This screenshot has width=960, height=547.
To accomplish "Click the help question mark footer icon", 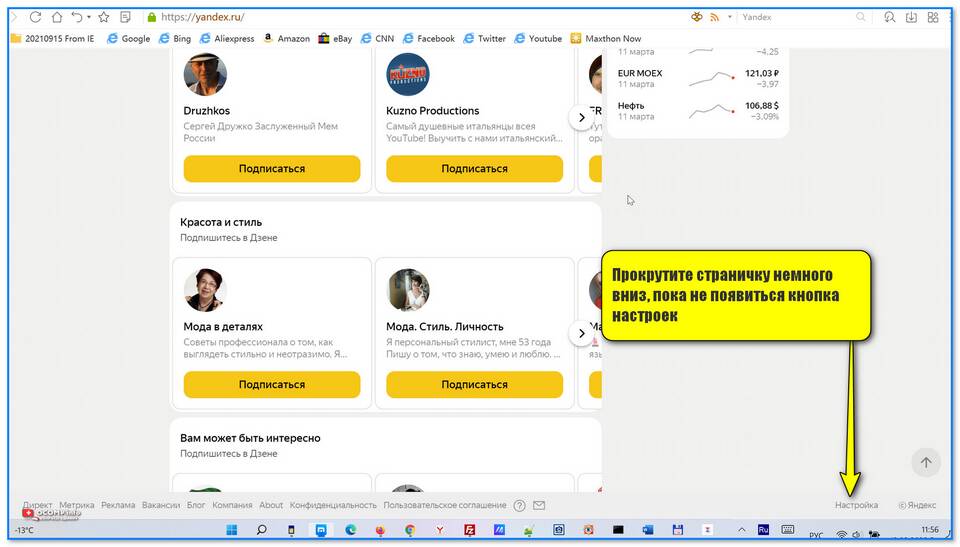I will (519, 506).
